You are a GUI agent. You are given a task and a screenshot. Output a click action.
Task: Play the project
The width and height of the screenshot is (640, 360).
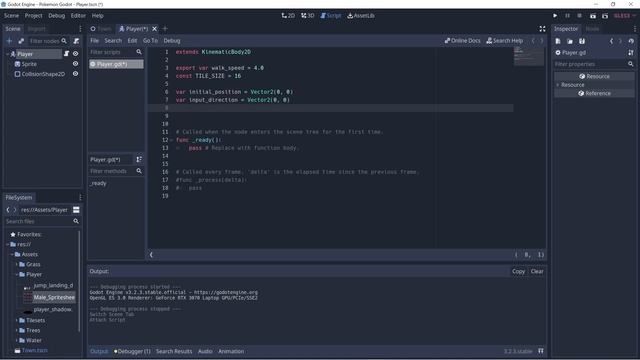pos(555,16)
